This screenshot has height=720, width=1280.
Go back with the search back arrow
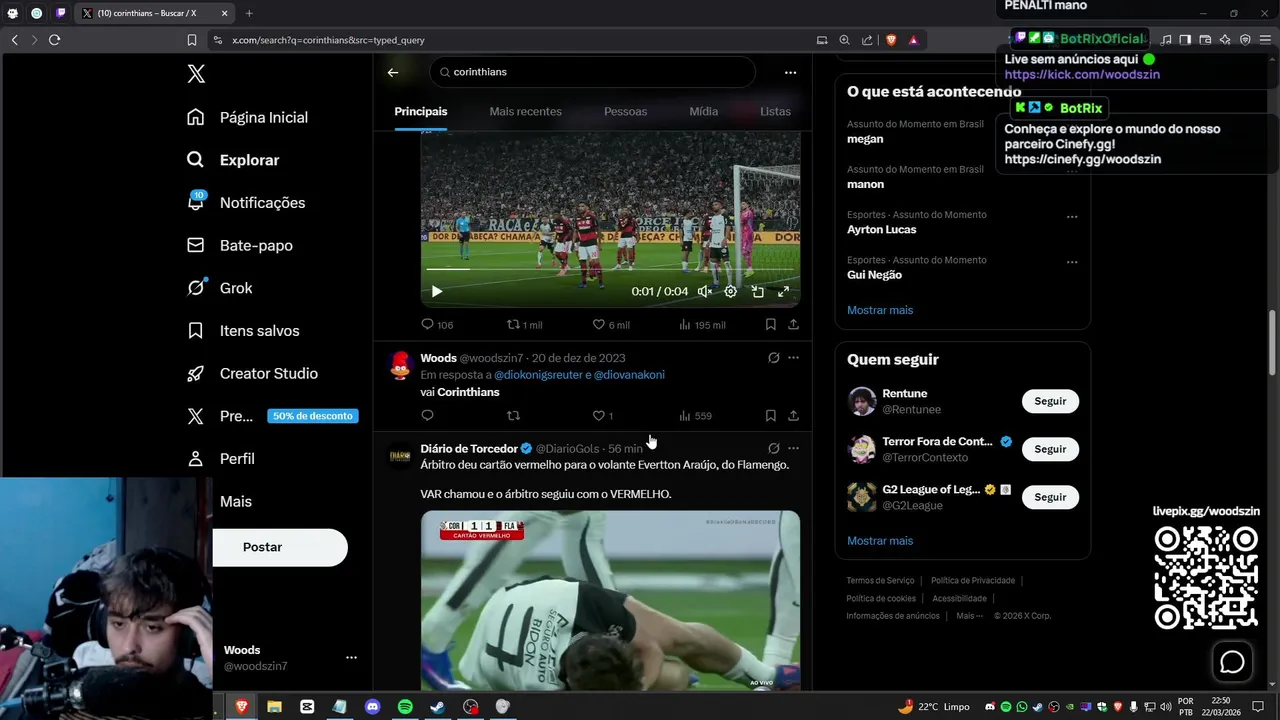[x=393, y=72]
